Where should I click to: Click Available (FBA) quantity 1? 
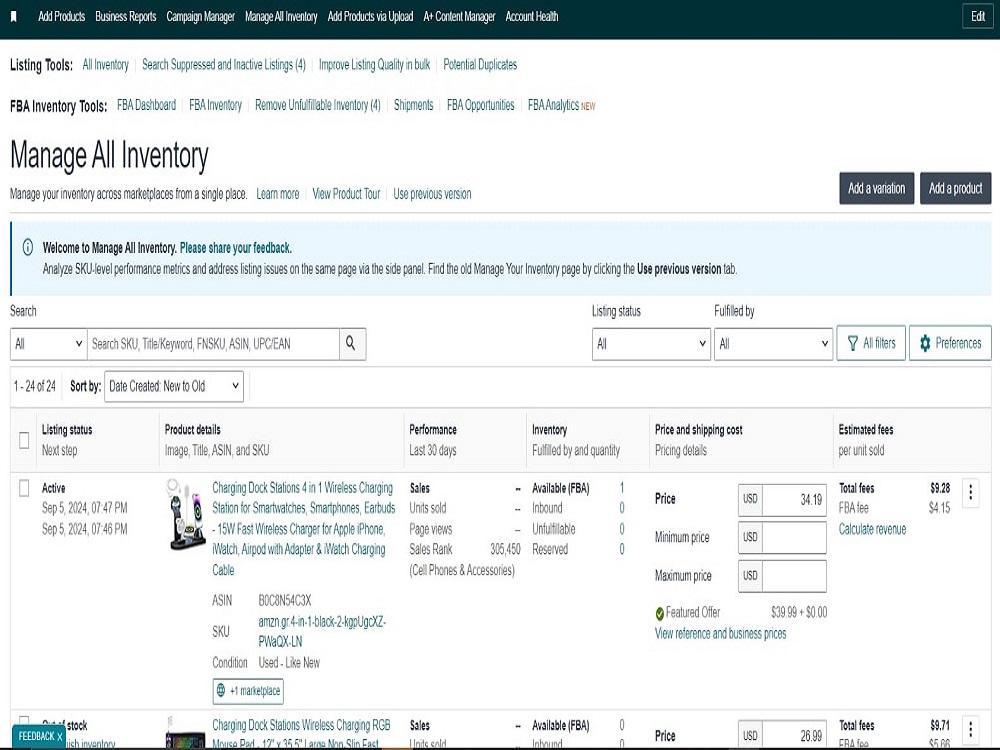[x=622, y=489]
